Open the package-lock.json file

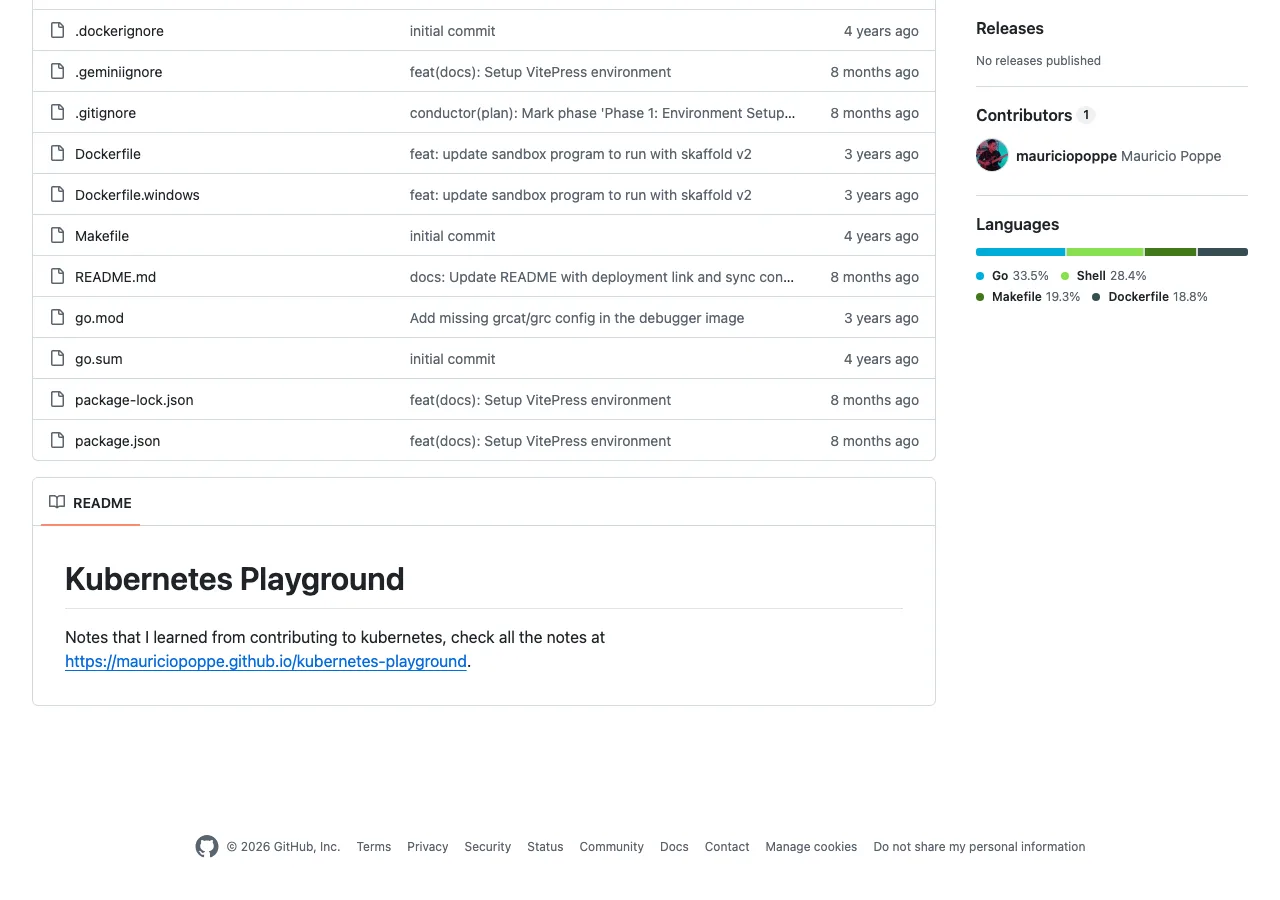point(134,400)
